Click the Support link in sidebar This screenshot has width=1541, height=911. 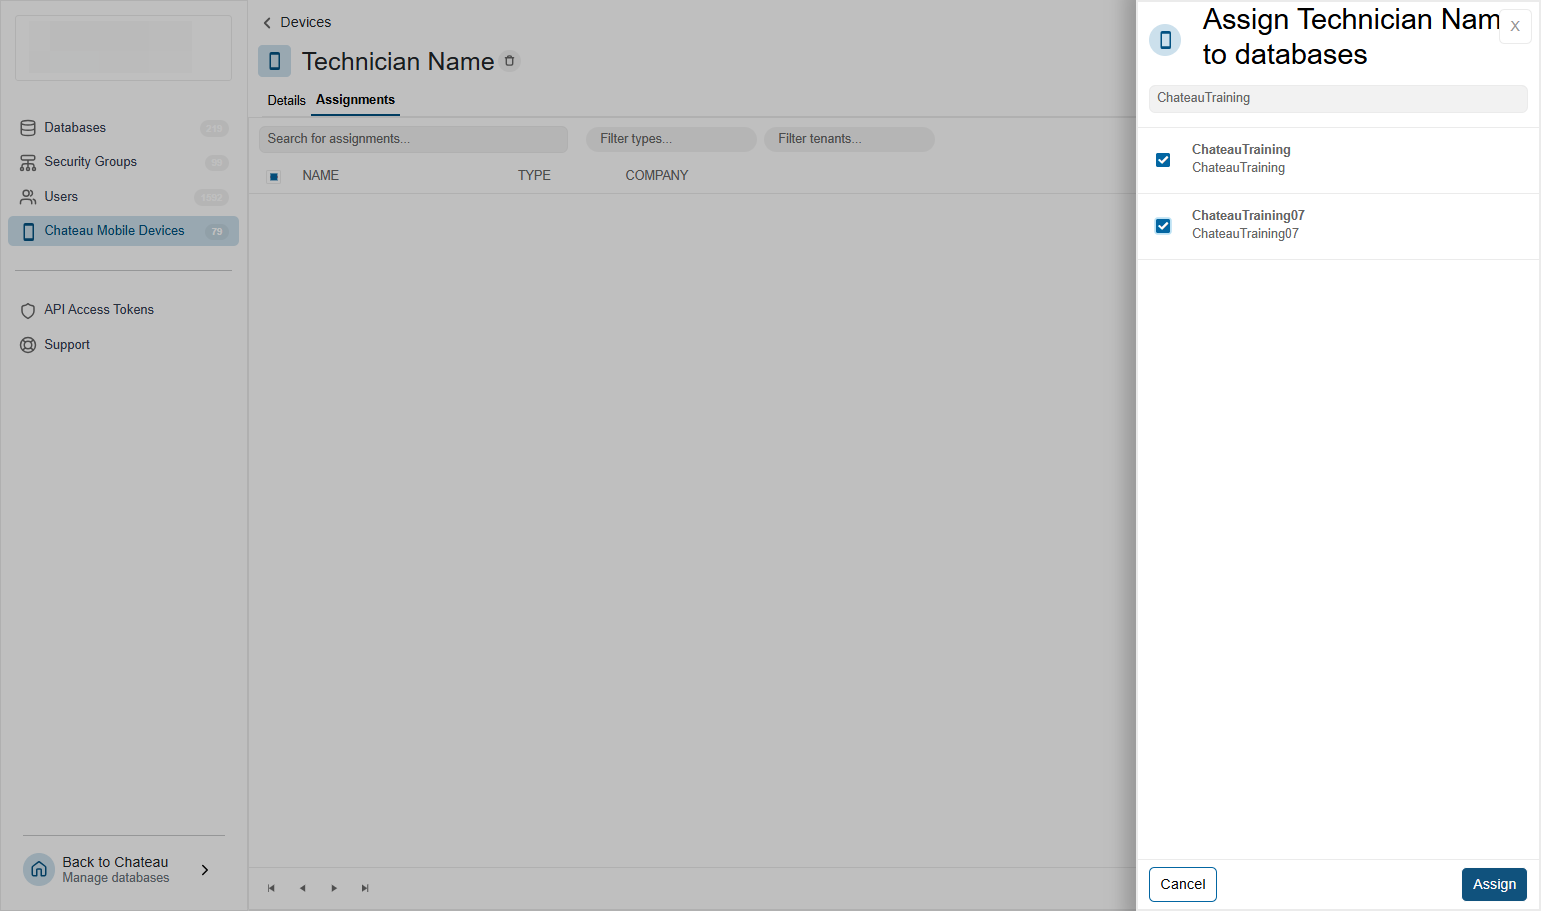point(67,344)
